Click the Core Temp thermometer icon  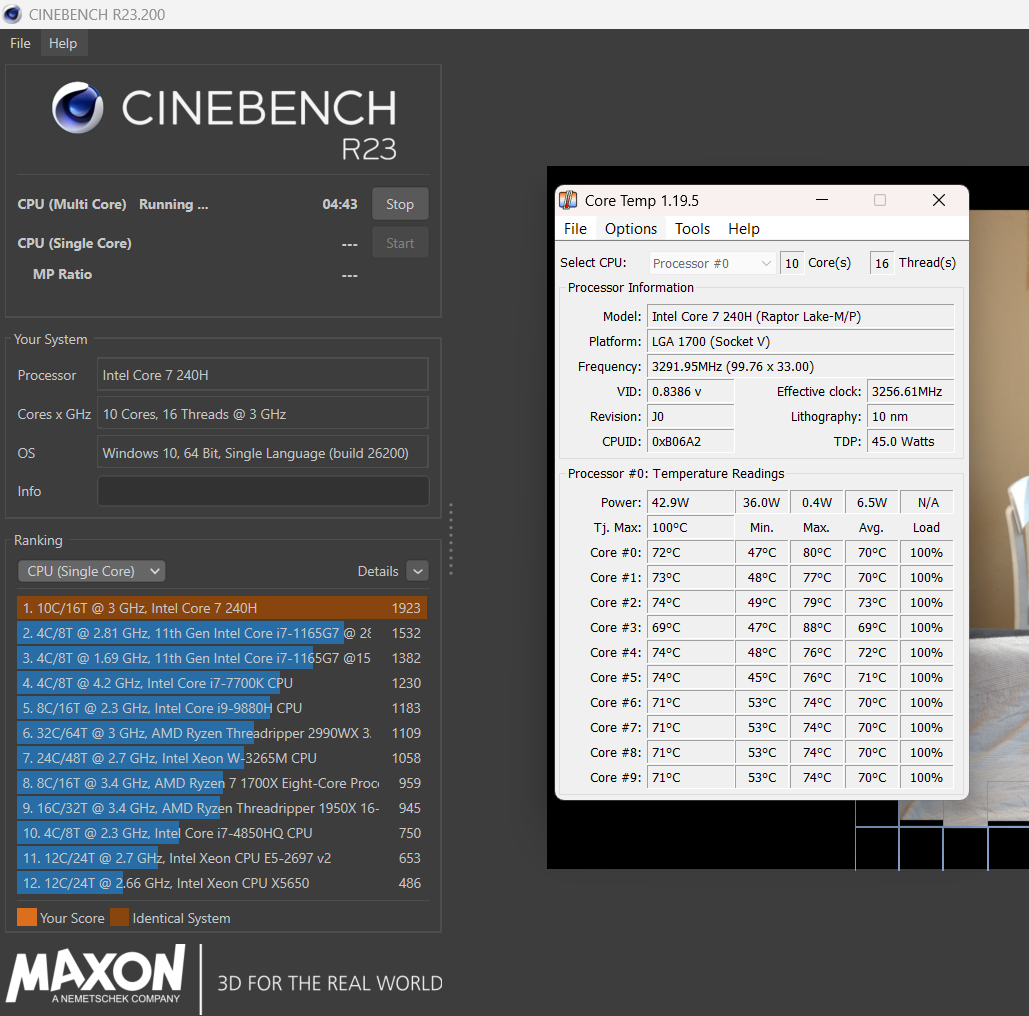pos(568,200)
